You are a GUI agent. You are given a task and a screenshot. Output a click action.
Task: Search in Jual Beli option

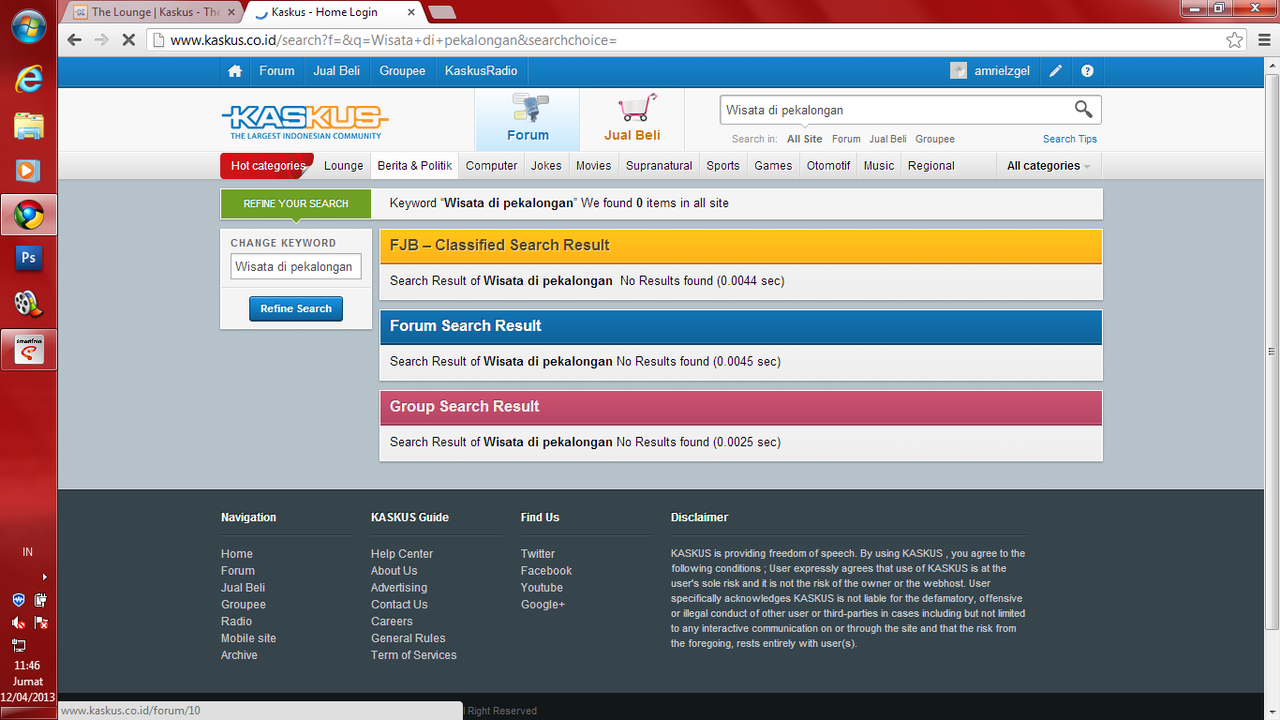pyautogui.click(x=888, y=139)
